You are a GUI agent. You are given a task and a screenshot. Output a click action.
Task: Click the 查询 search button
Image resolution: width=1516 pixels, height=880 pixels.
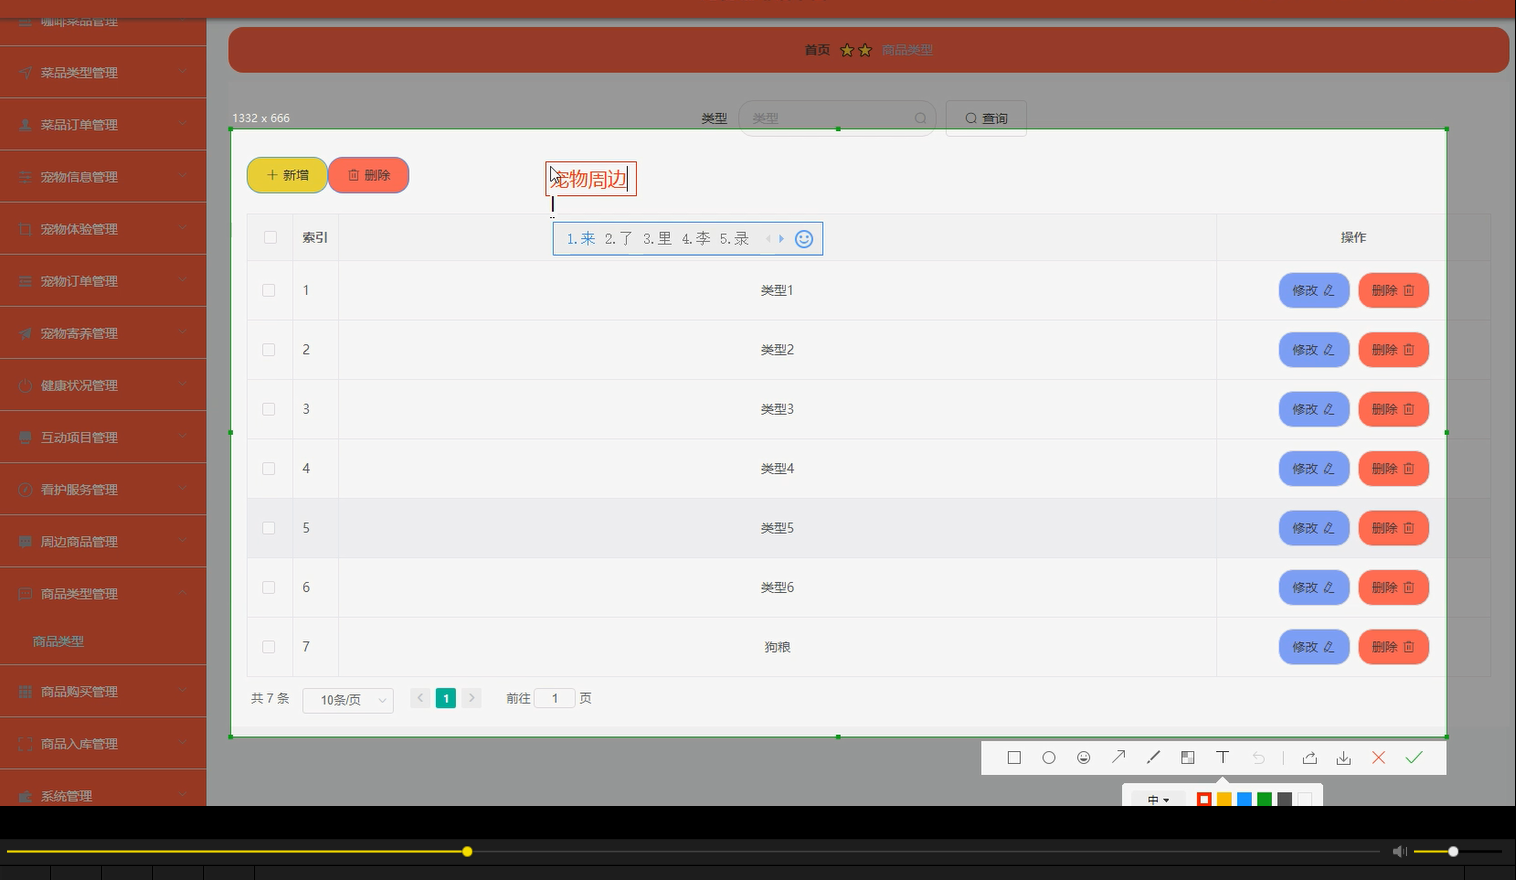click(986, 118)
